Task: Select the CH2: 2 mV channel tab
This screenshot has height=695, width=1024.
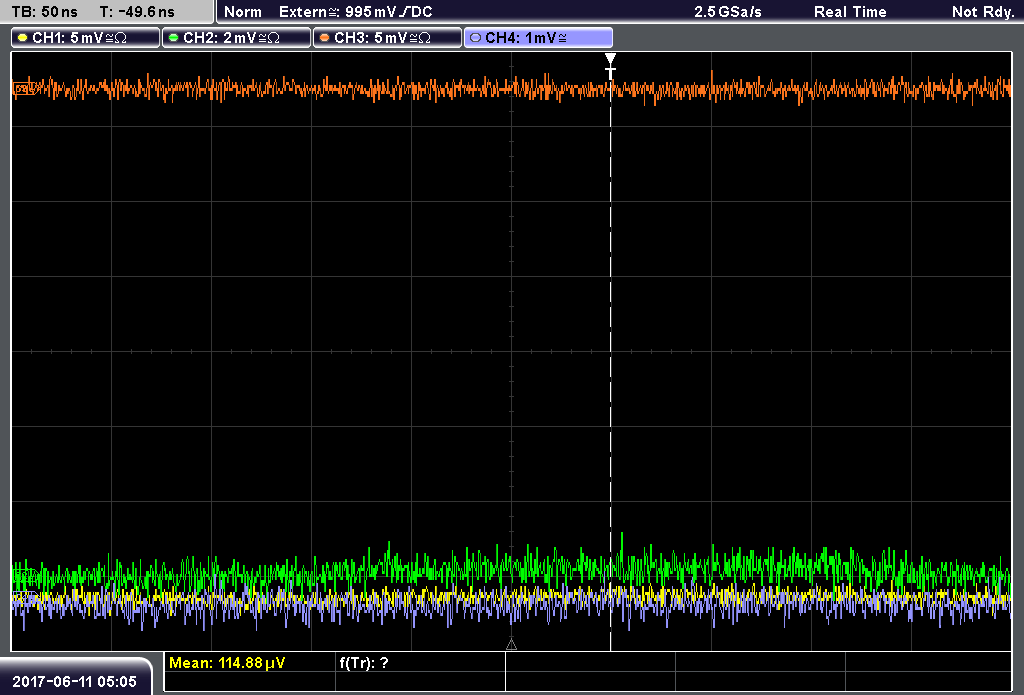Action: [x=236, y=38]
